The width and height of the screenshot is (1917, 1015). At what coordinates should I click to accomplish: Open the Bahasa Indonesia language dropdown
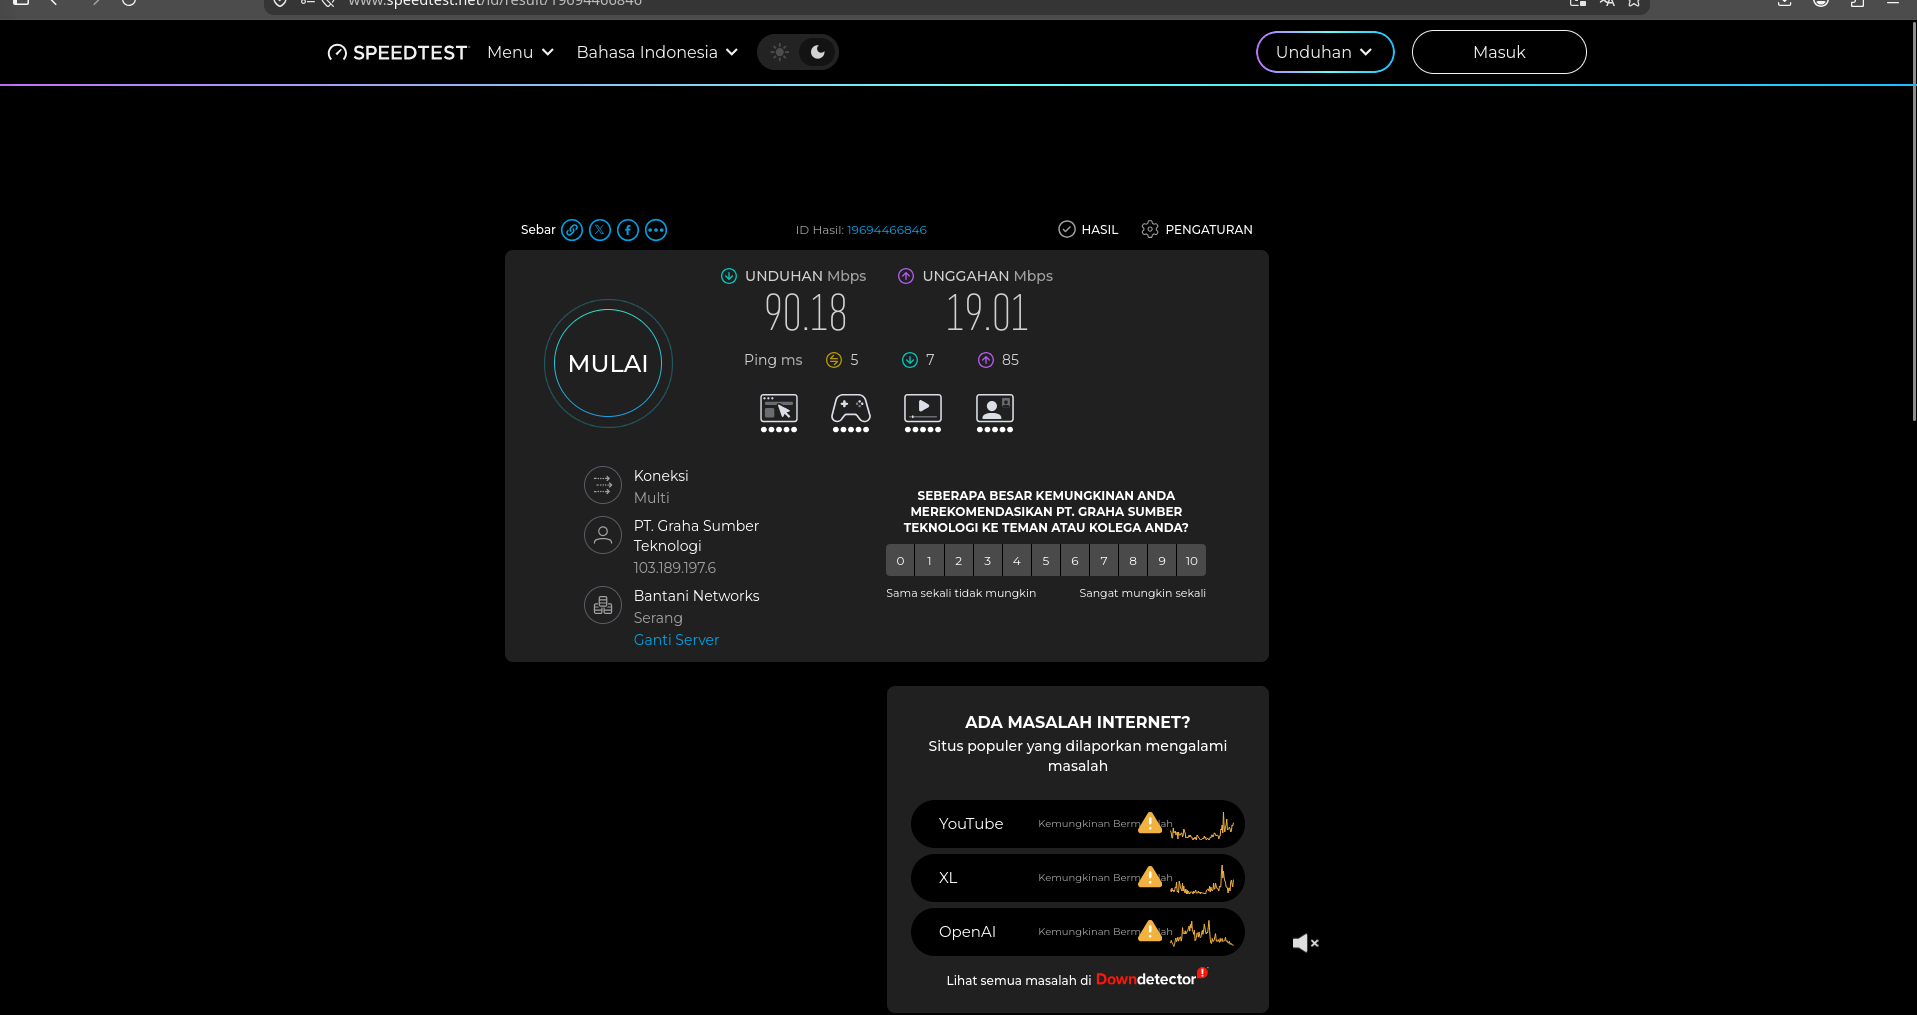coord(657,52)
